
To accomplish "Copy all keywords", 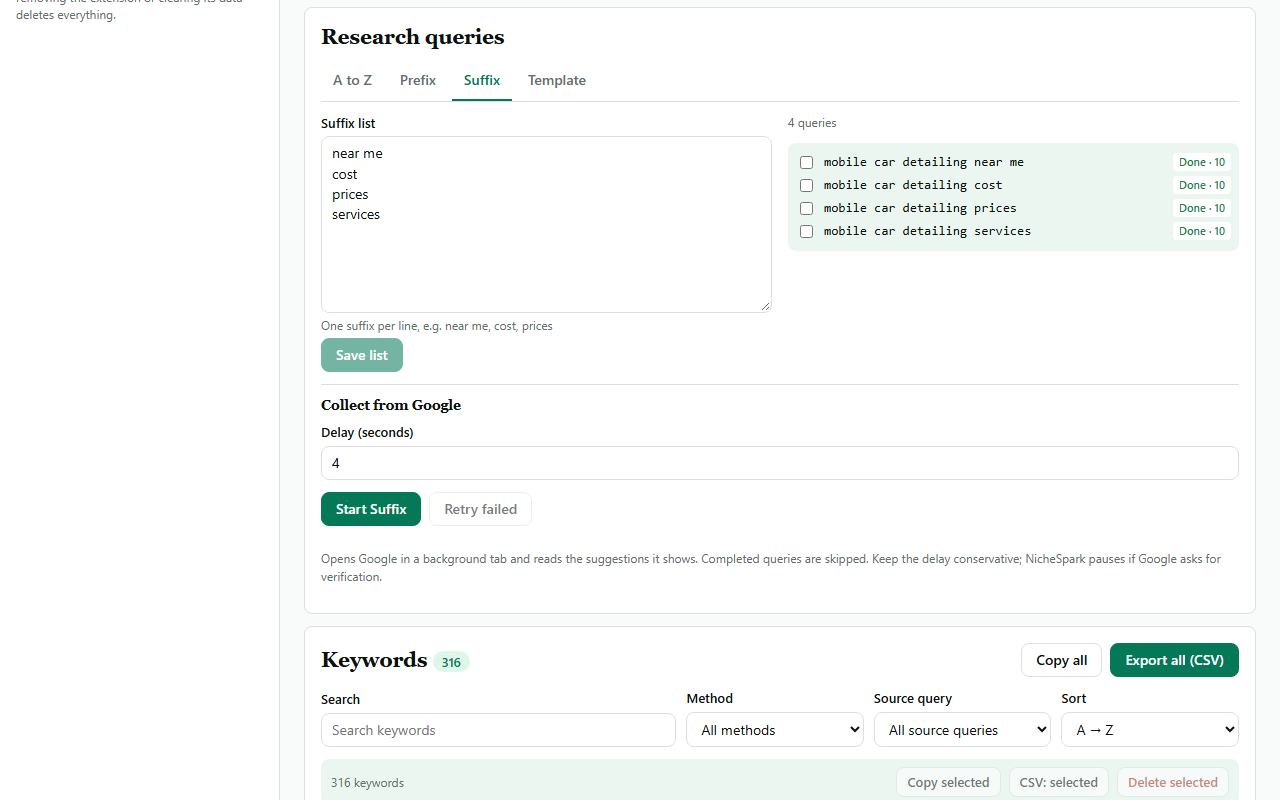I will 1062,660.
